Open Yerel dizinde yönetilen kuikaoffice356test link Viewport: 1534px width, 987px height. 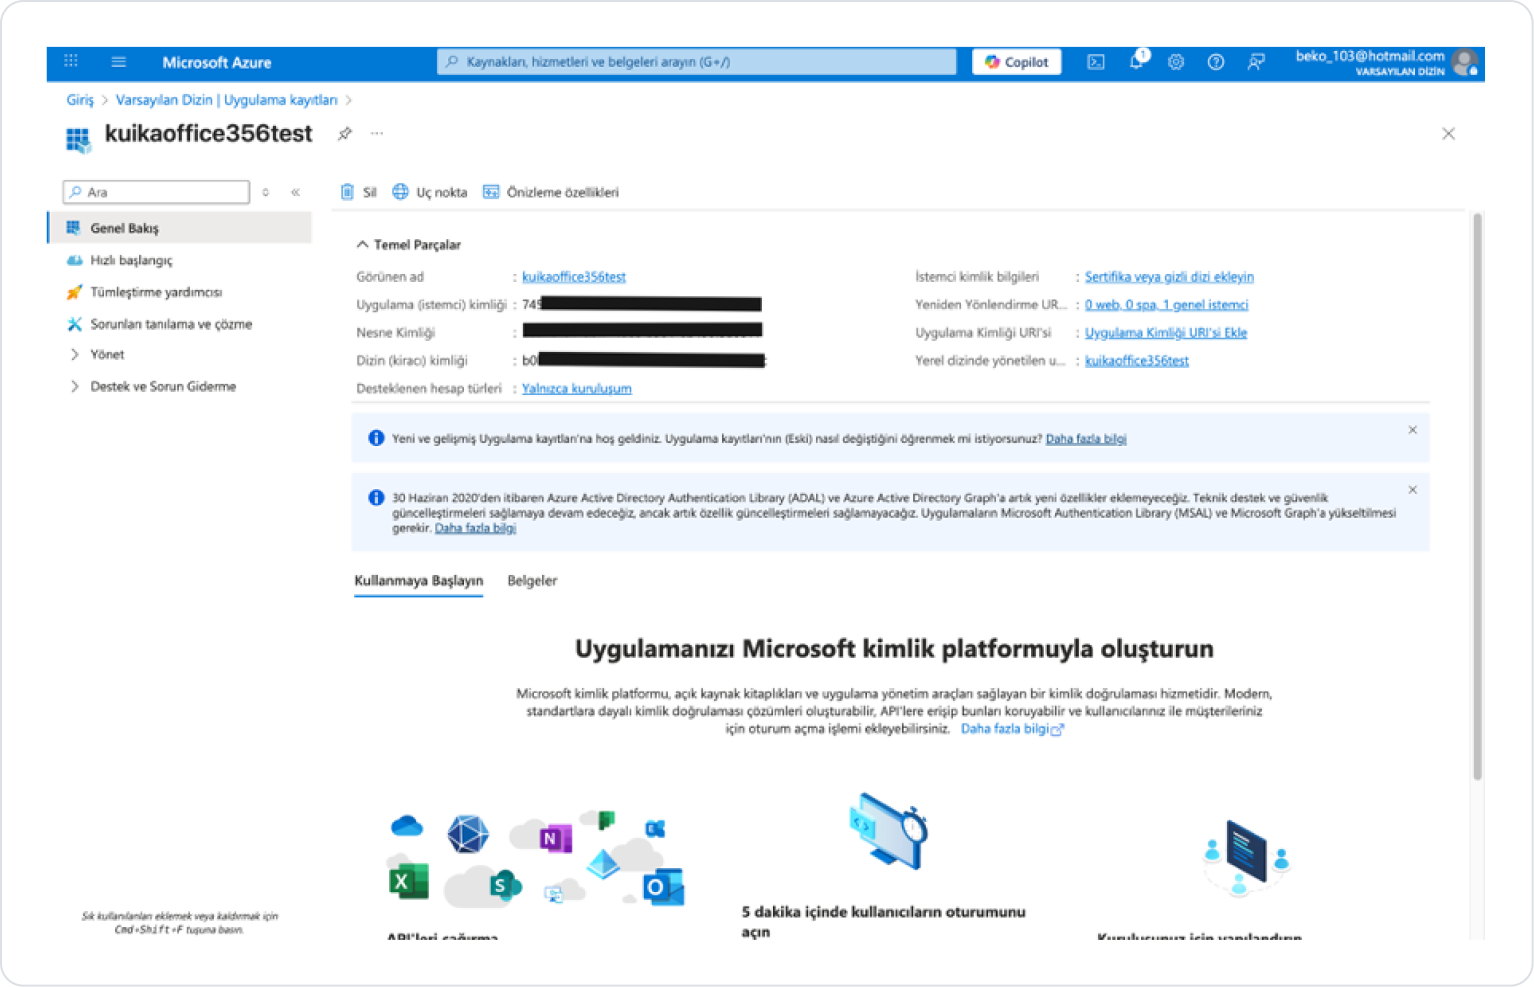pos(1137,361)
